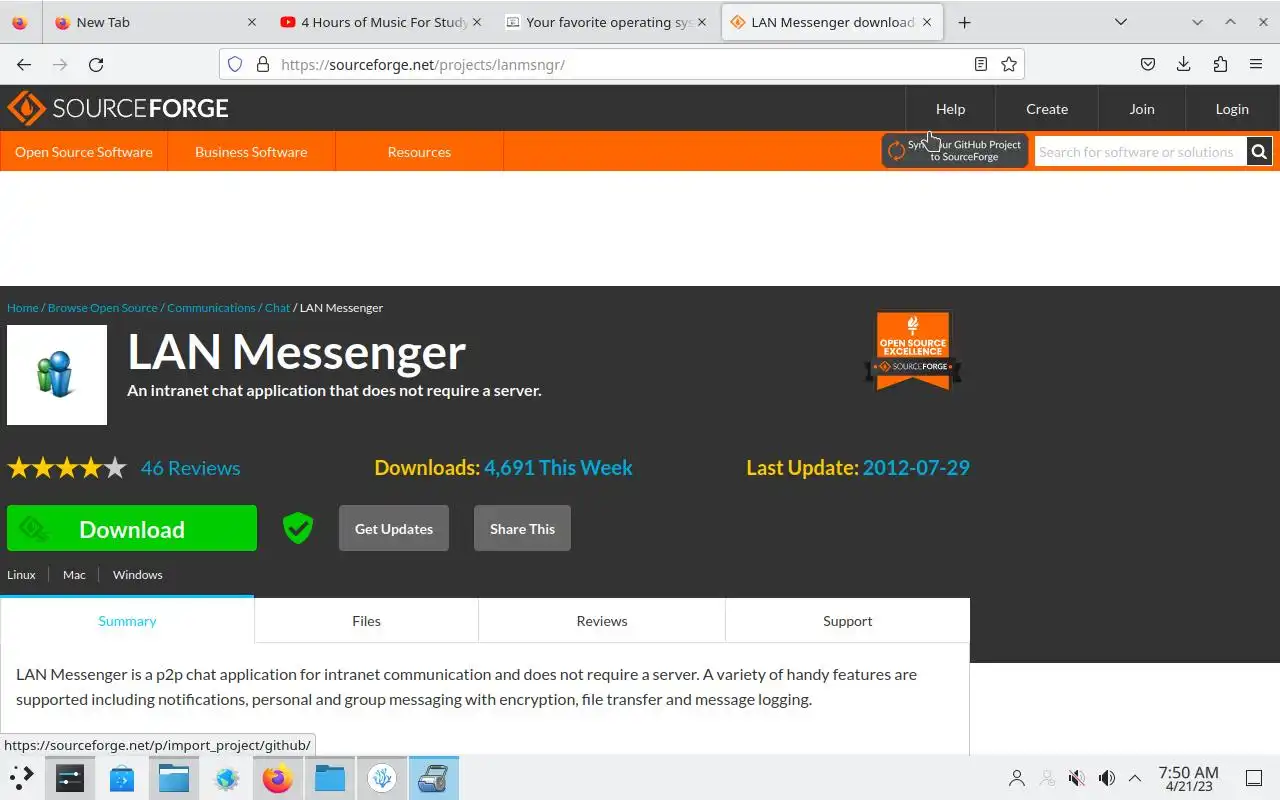Click the clock in the taskbar

pos(1188,778)
